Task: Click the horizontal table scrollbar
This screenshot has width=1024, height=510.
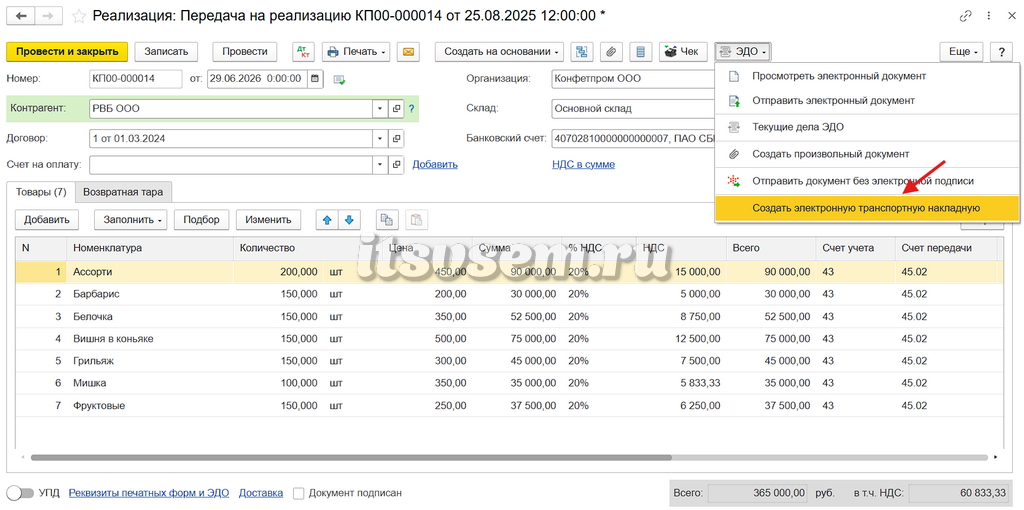Action: tap(351, 458)
